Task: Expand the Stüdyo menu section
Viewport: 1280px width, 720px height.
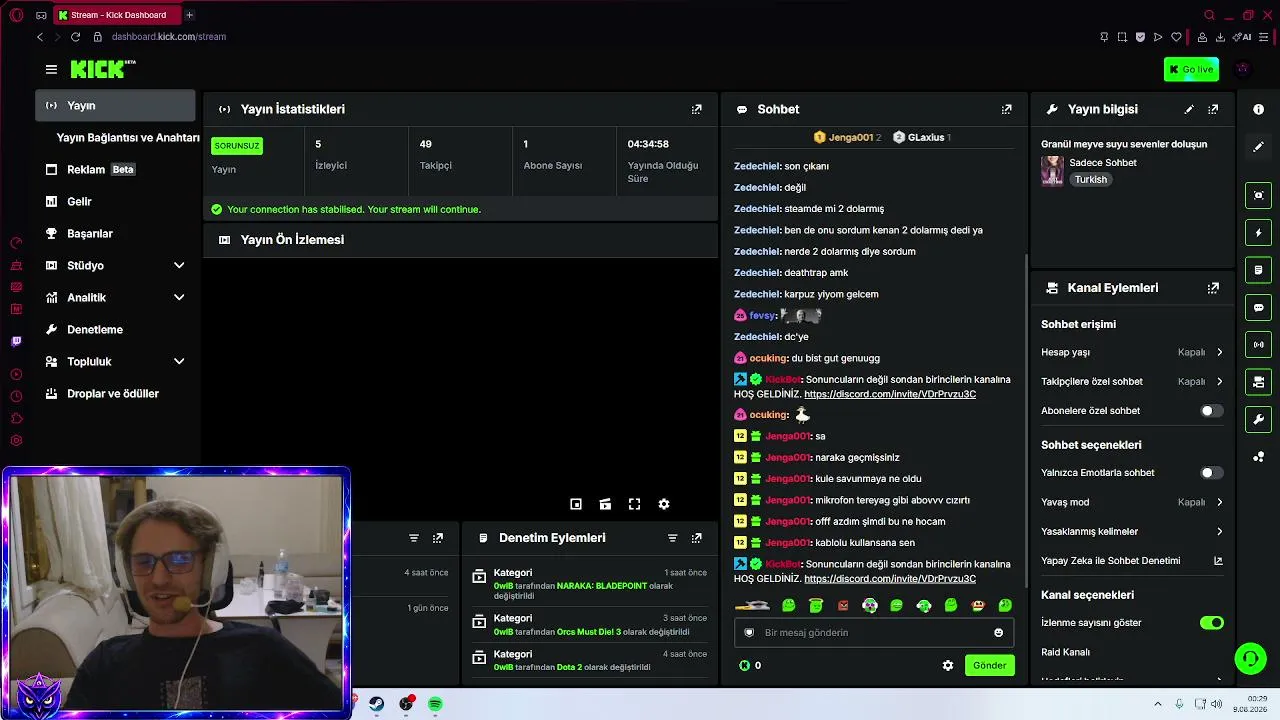Action: tap(115, 265)
